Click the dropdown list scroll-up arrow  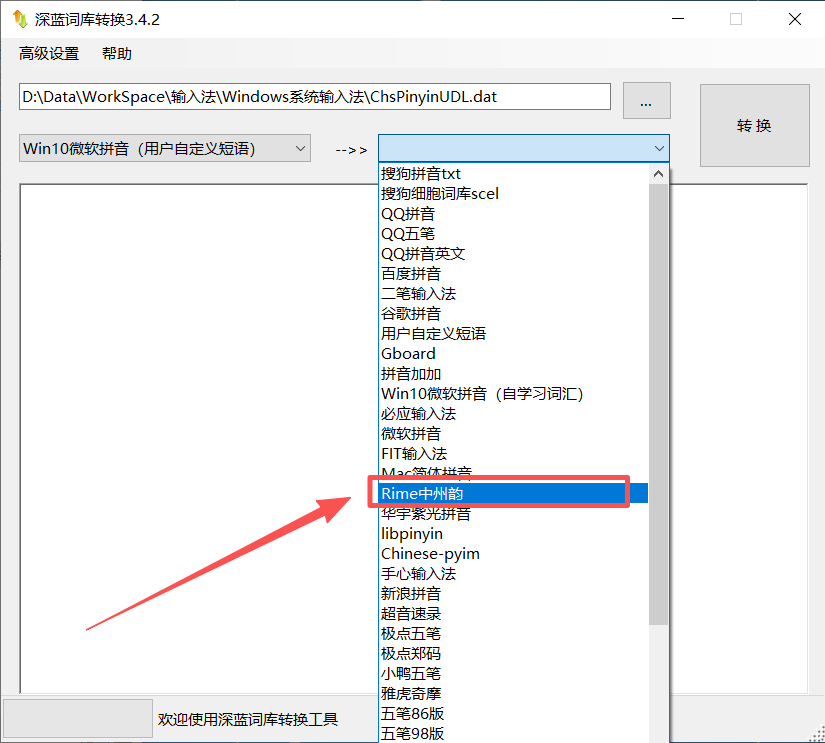(x=658, y=174)
